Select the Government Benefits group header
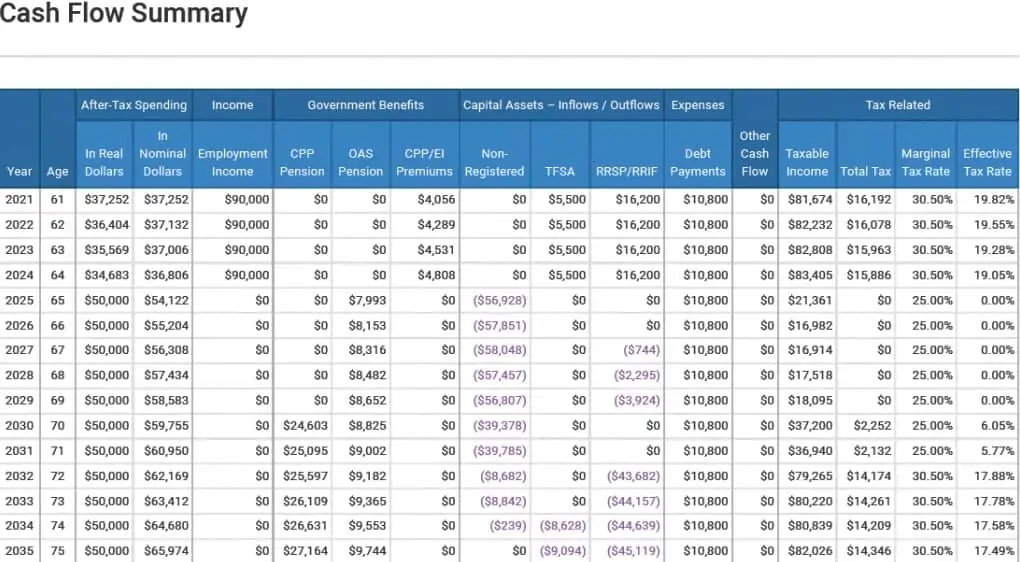Screen dimensions: 1020x562 pyautogui.click(x=365, y=105)
